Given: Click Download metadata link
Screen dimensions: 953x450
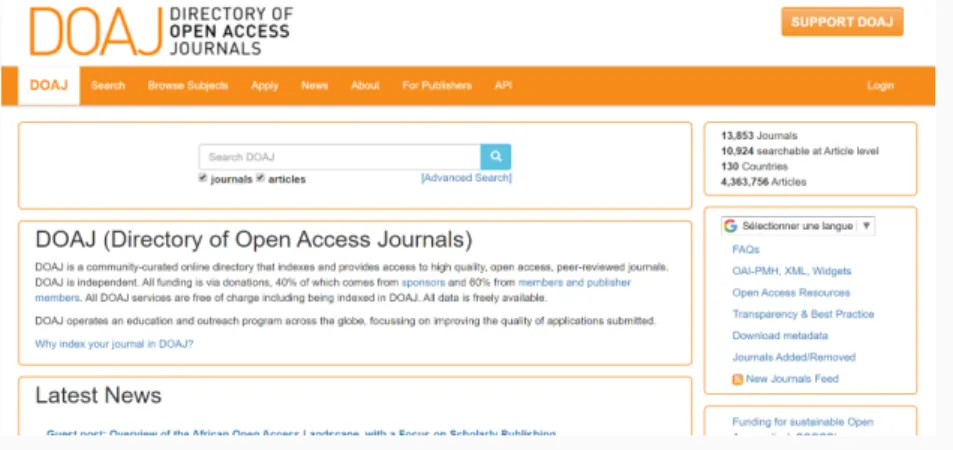Looking at the screenshot, I should pos(780,336).
